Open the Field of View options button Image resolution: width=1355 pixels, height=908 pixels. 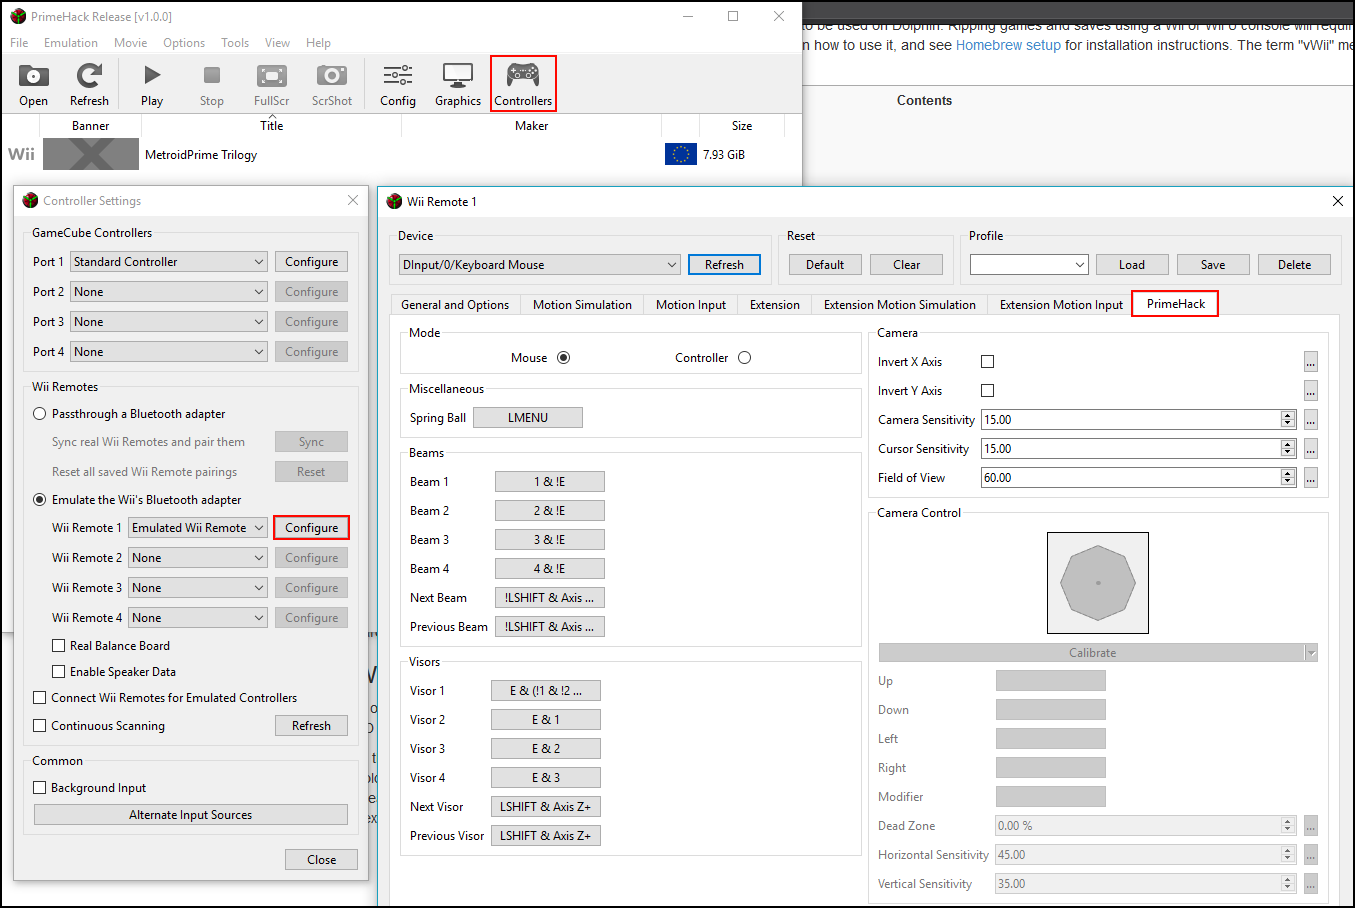point(1310,478)
